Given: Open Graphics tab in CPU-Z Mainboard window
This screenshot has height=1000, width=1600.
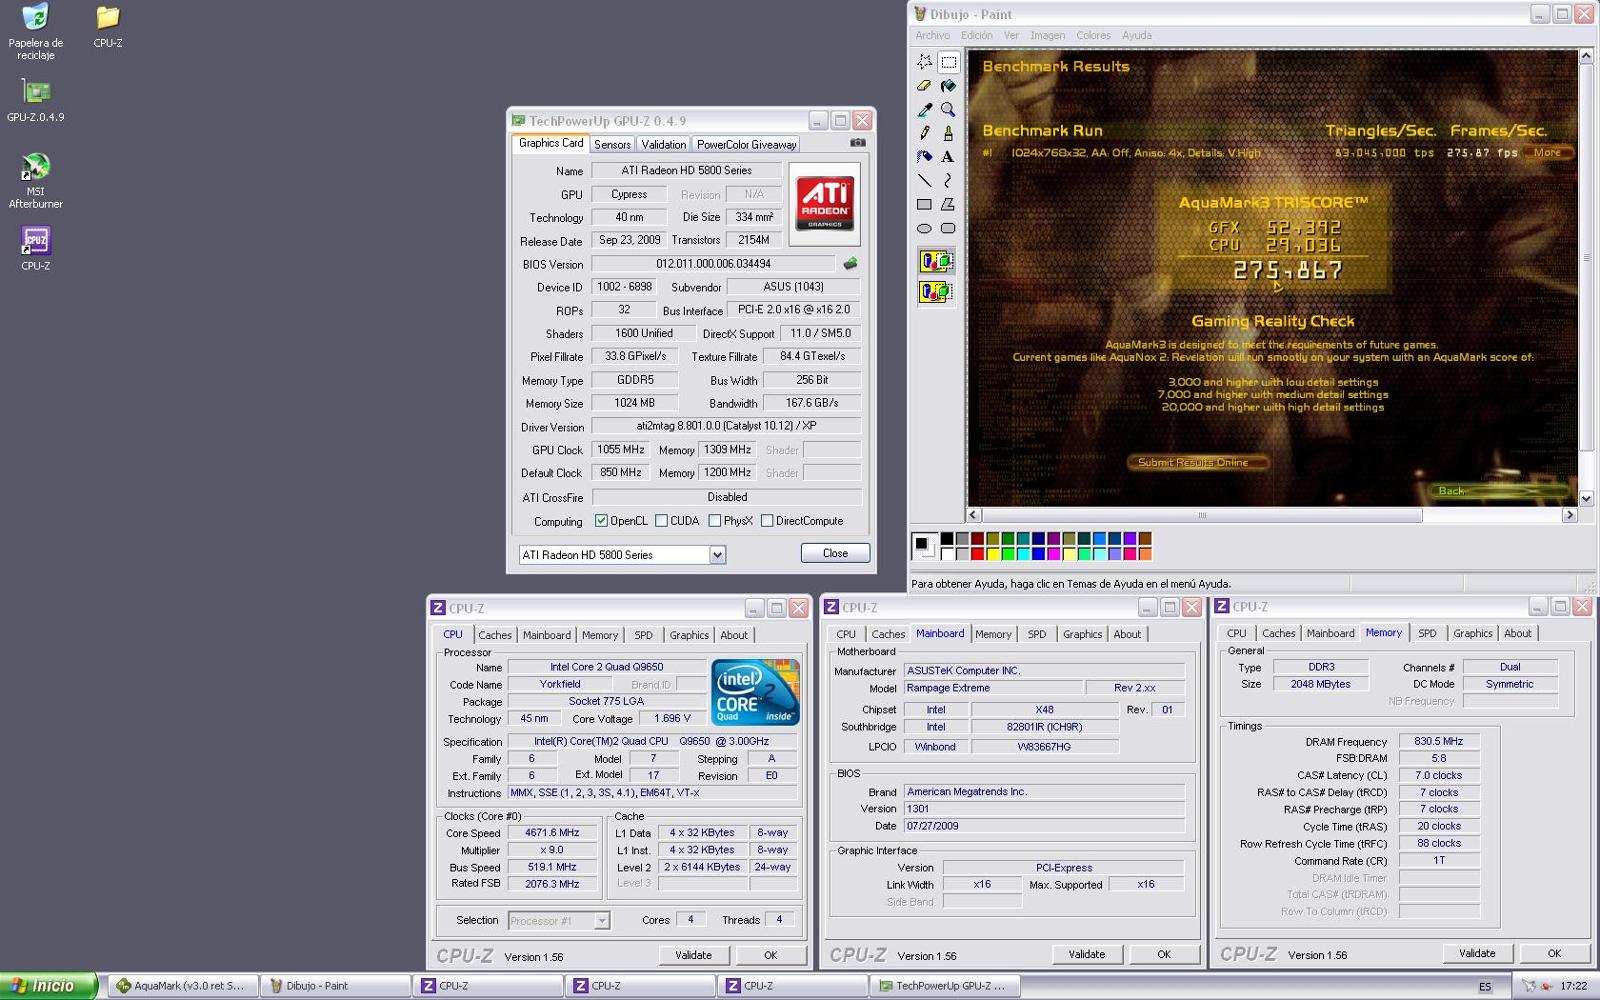Looking at the screenshot, I should (1082, 635).
